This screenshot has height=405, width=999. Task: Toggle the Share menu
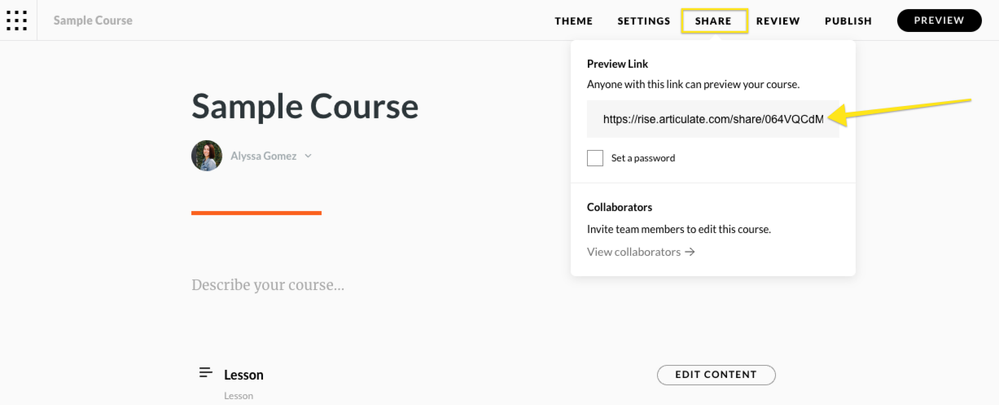[714, 21]
